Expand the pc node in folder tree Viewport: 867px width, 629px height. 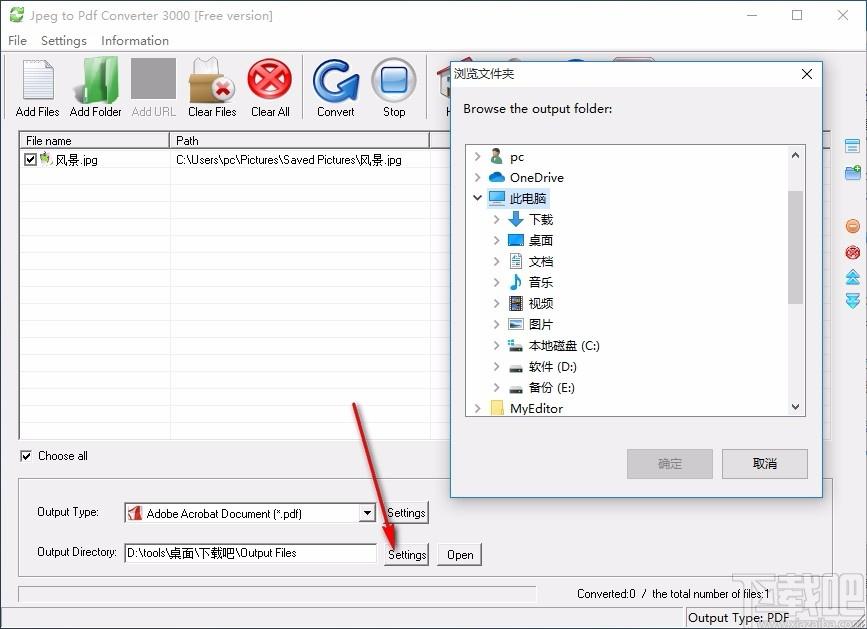tap(478, 157)
